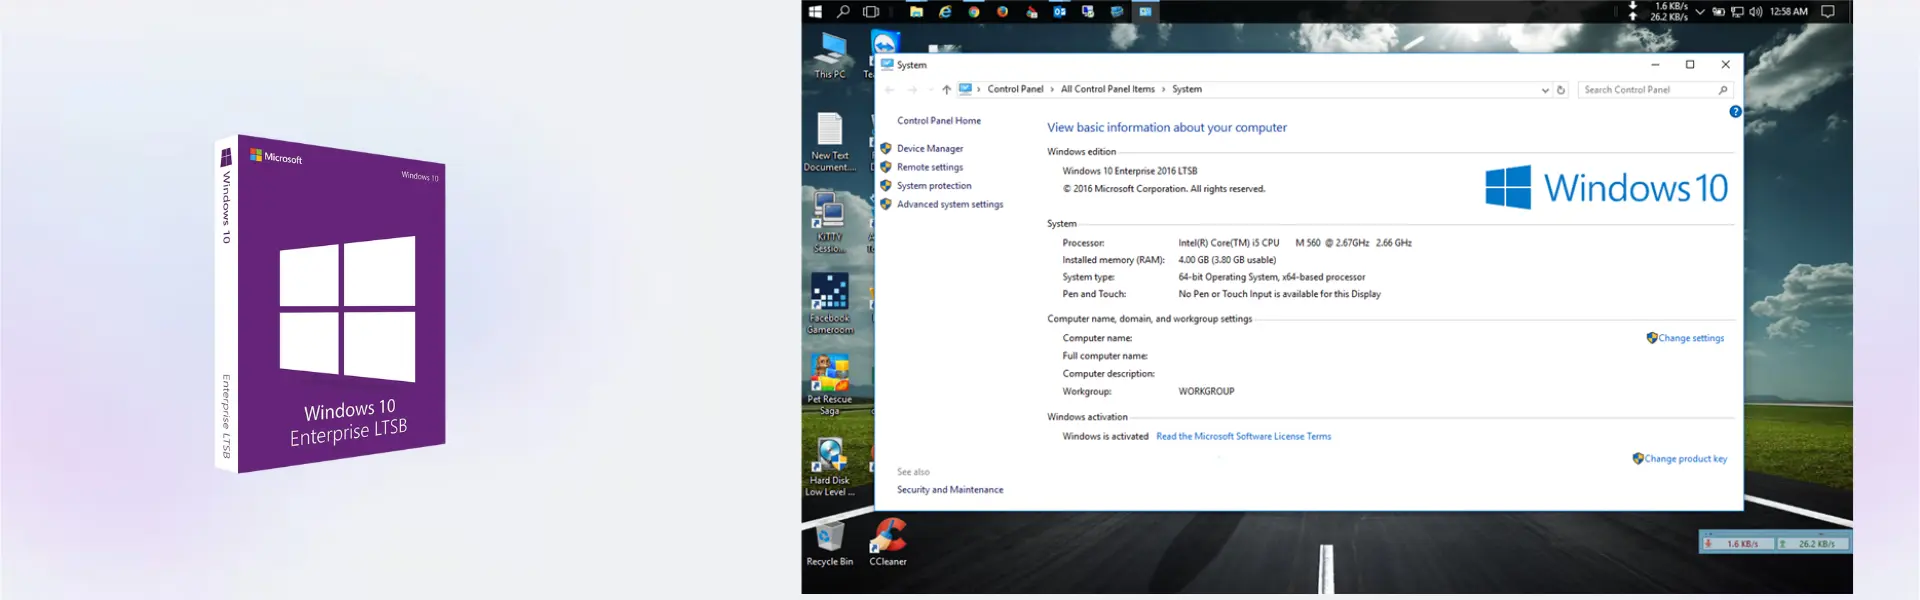The image size is (1920, 600).
Task: Select the active System window taskbar button
Action: click(1145, 12)
